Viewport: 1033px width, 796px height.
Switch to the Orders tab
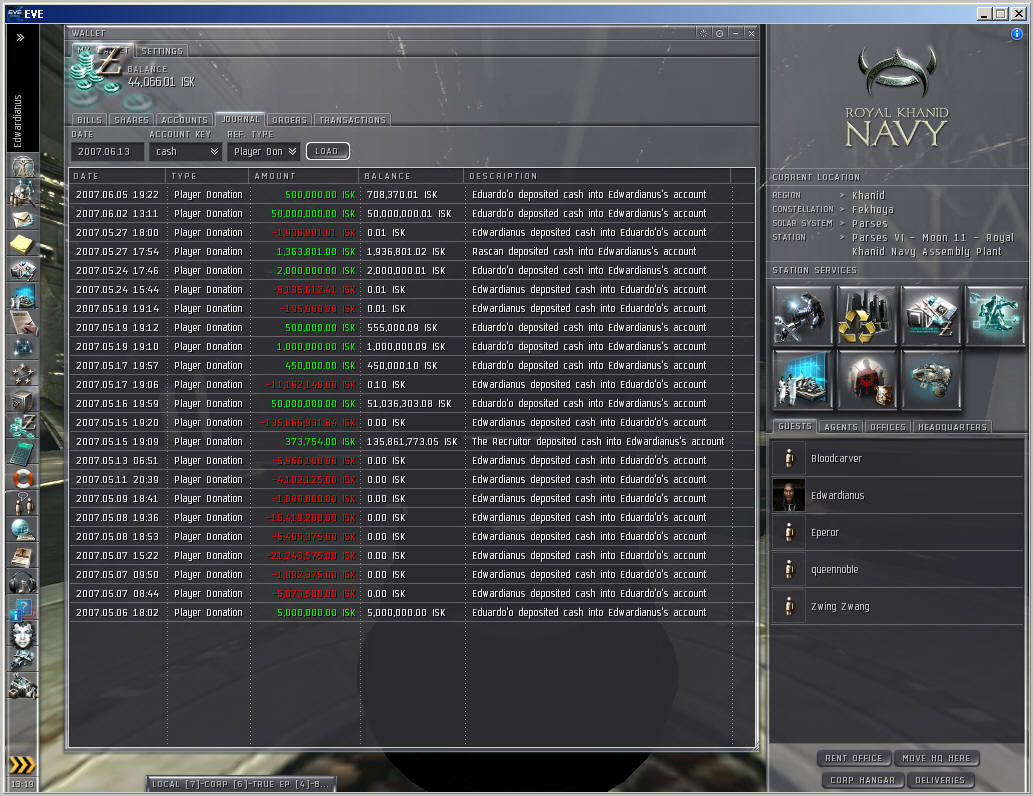289,120
